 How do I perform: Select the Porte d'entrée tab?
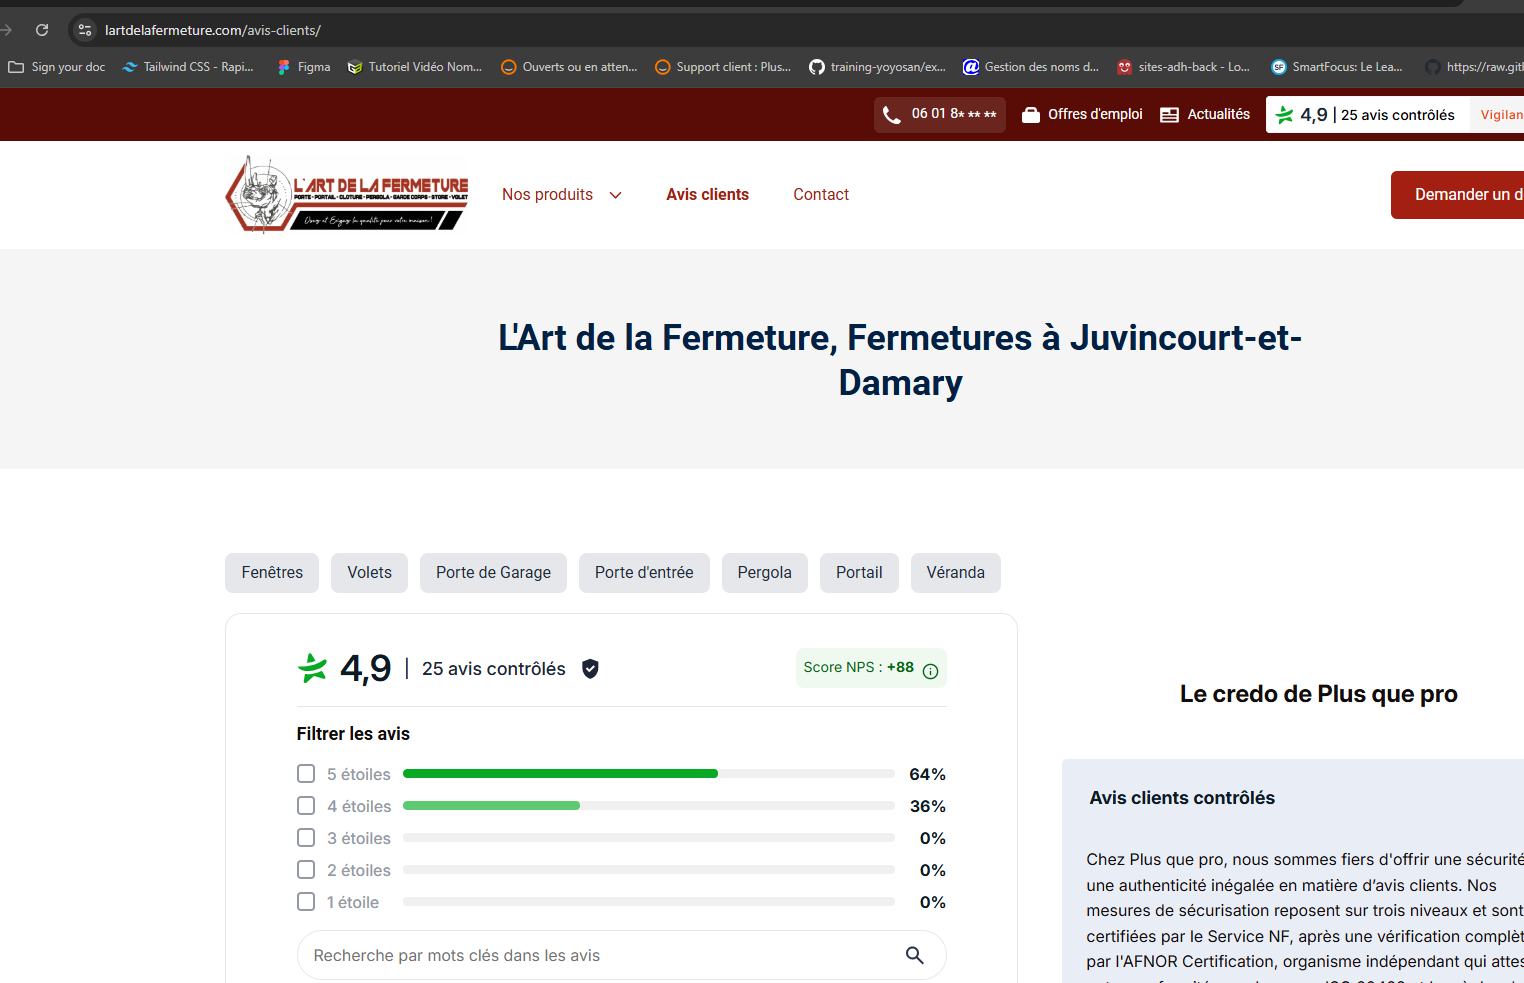[644, 573]
